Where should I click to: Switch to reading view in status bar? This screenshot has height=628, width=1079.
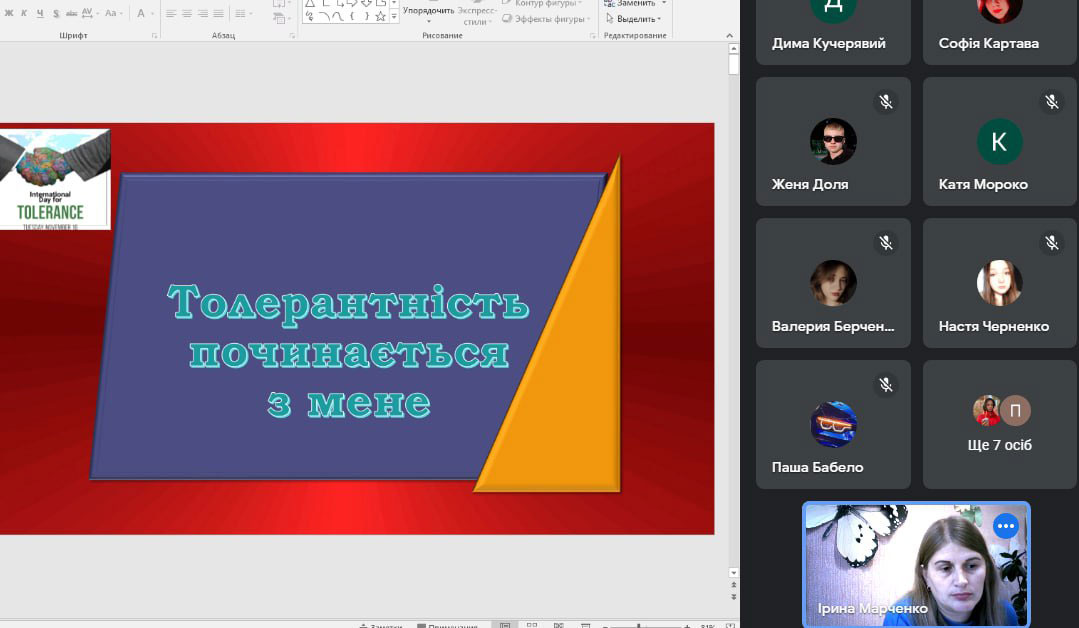point(559,625)
